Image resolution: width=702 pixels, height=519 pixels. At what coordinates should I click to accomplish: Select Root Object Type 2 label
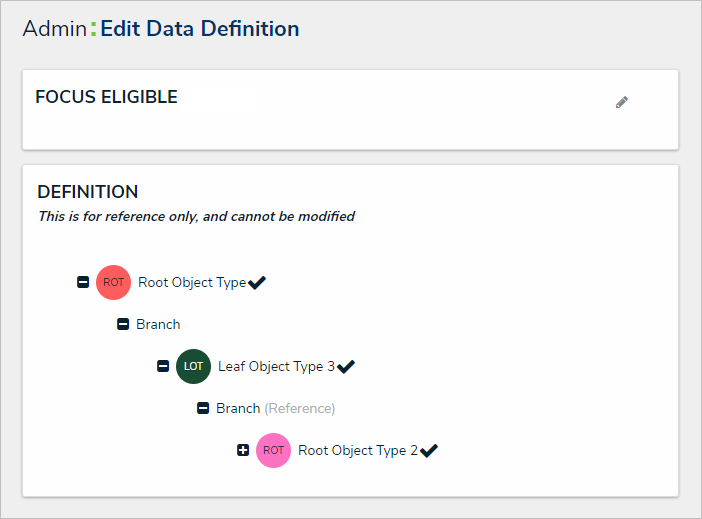tap(358, 450)
